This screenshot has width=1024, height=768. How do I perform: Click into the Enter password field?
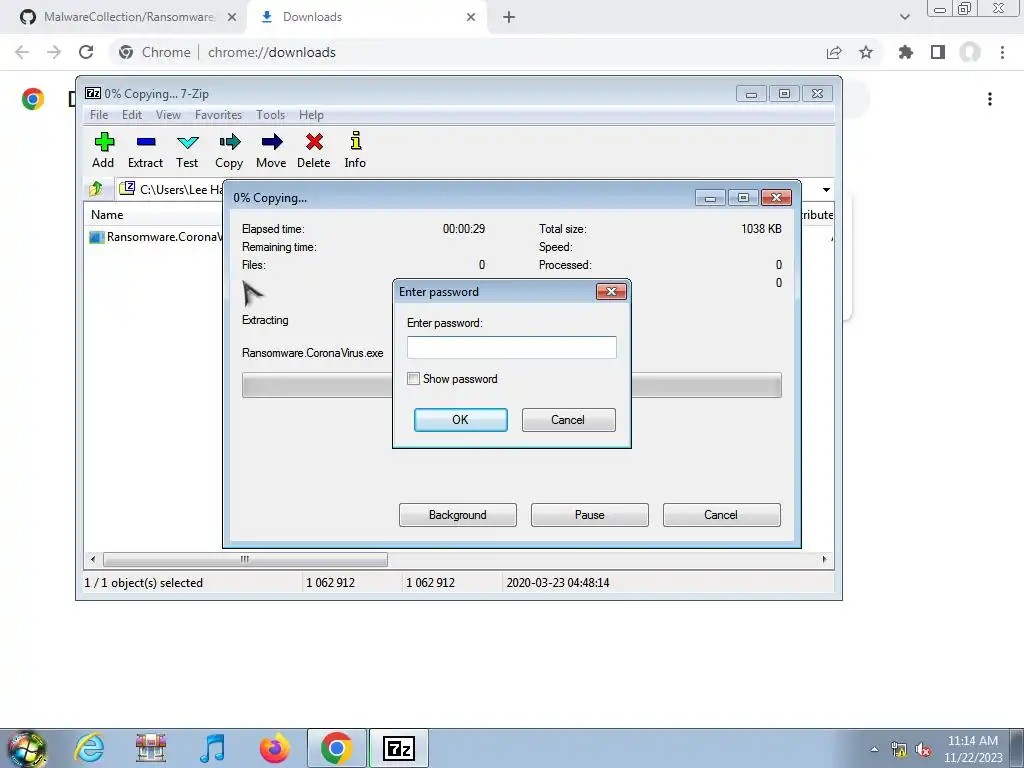click(511, 347)
